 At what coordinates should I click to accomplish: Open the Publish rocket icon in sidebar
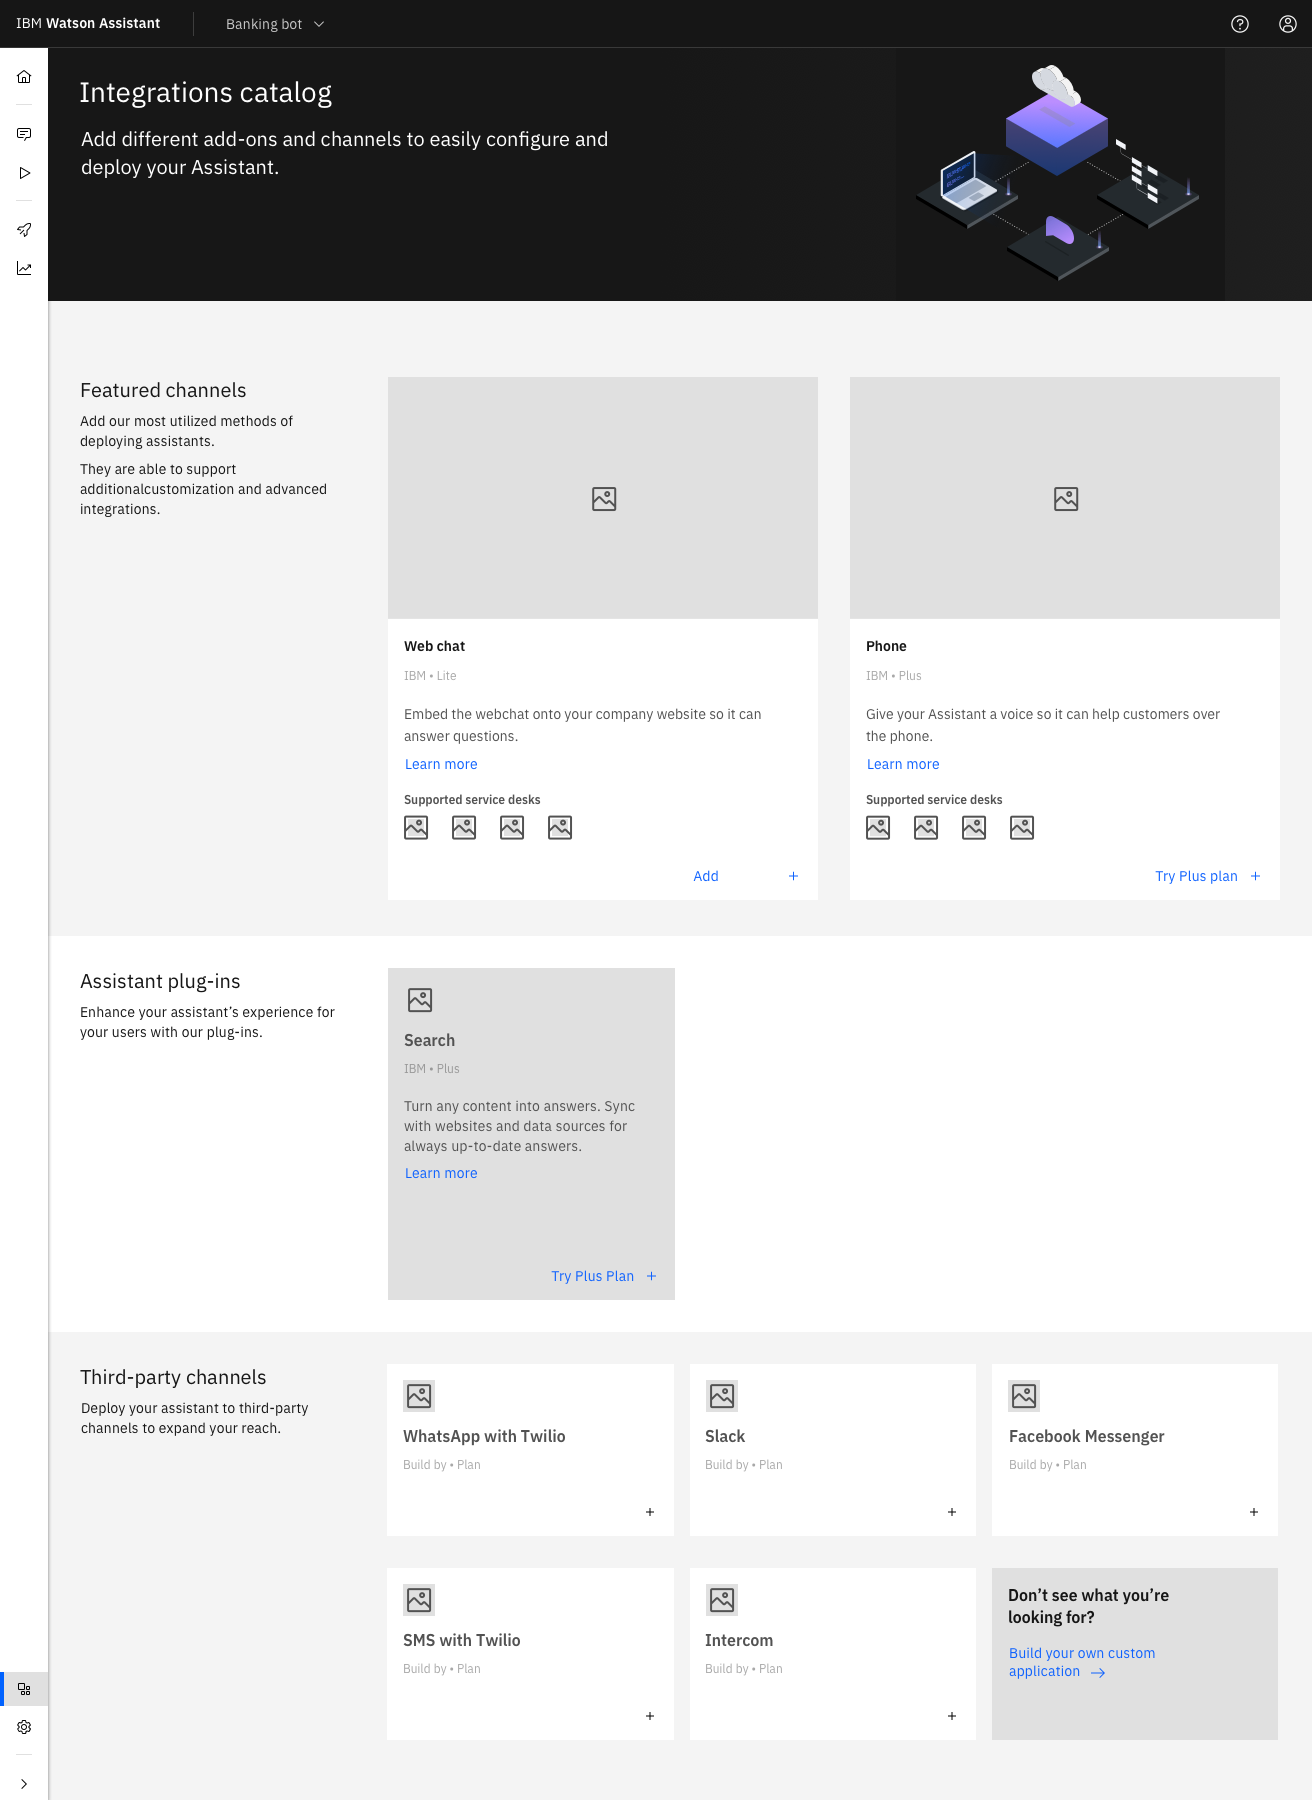[24, 230]
